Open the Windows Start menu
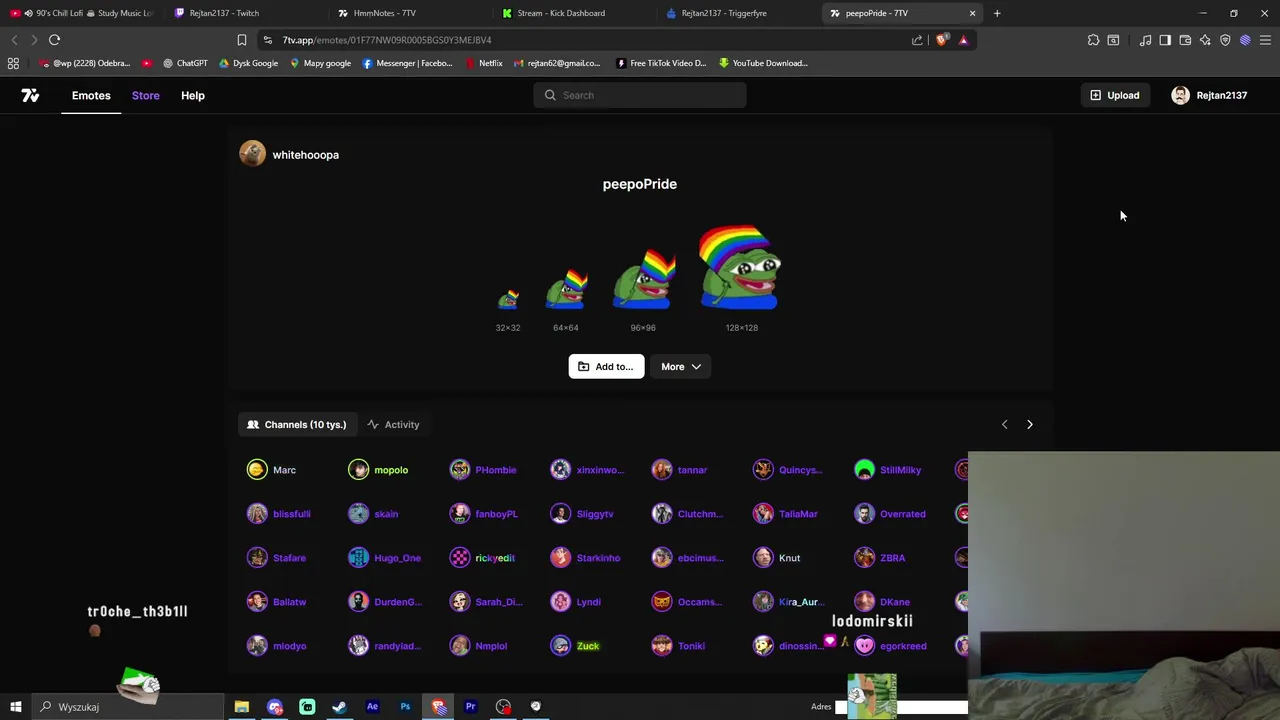Image resolution: width=1280 pixels, height=720 pixels. pos(16,707)
